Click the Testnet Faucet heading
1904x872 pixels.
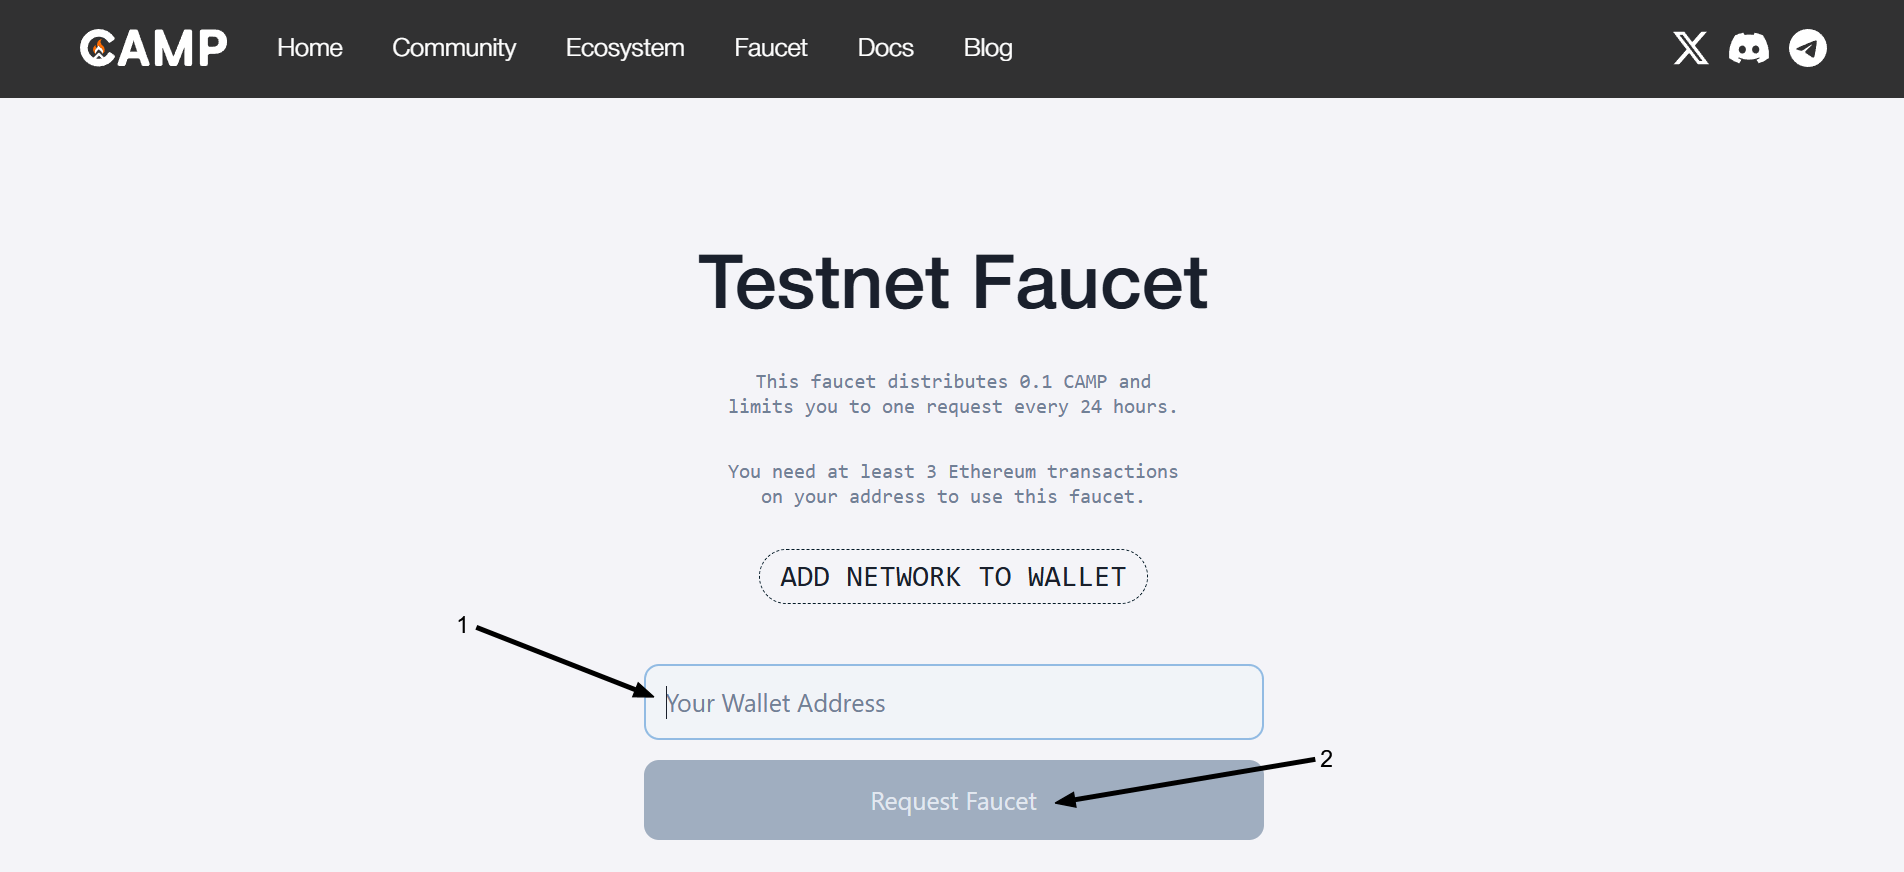953,282
